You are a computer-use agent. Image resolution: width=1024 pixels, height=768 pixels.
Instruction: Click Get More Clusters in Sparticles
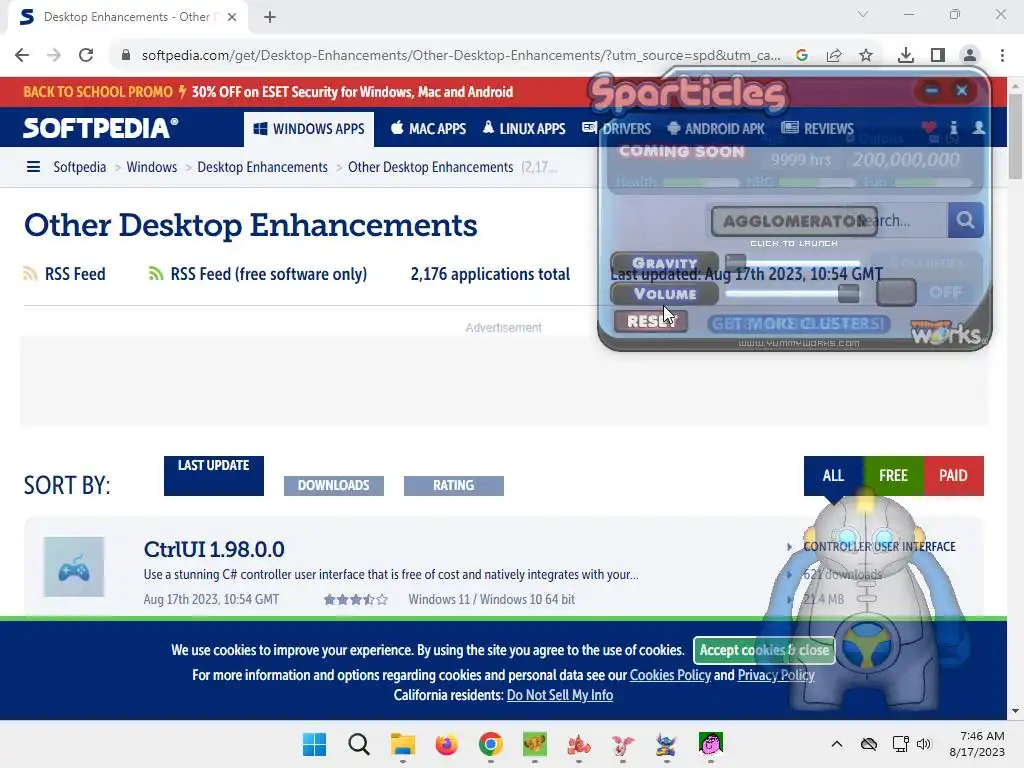point(798,323)
